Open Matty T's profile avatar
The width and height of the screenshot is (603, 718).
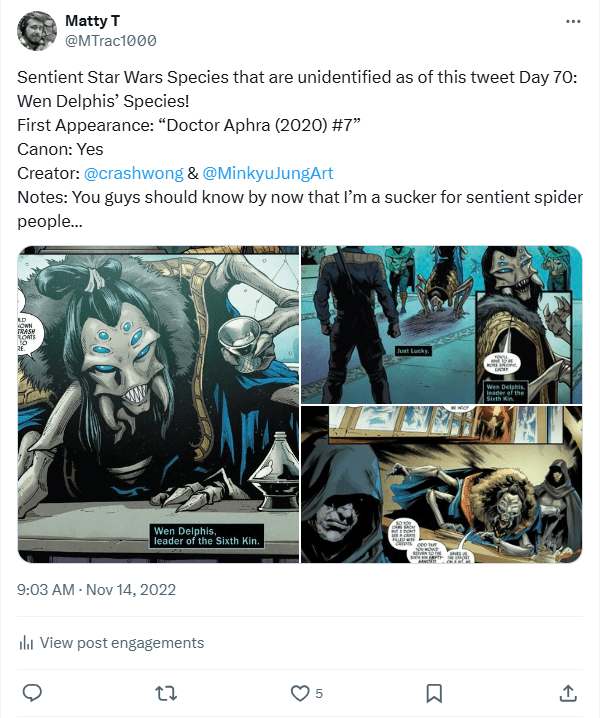click(37, 31)
